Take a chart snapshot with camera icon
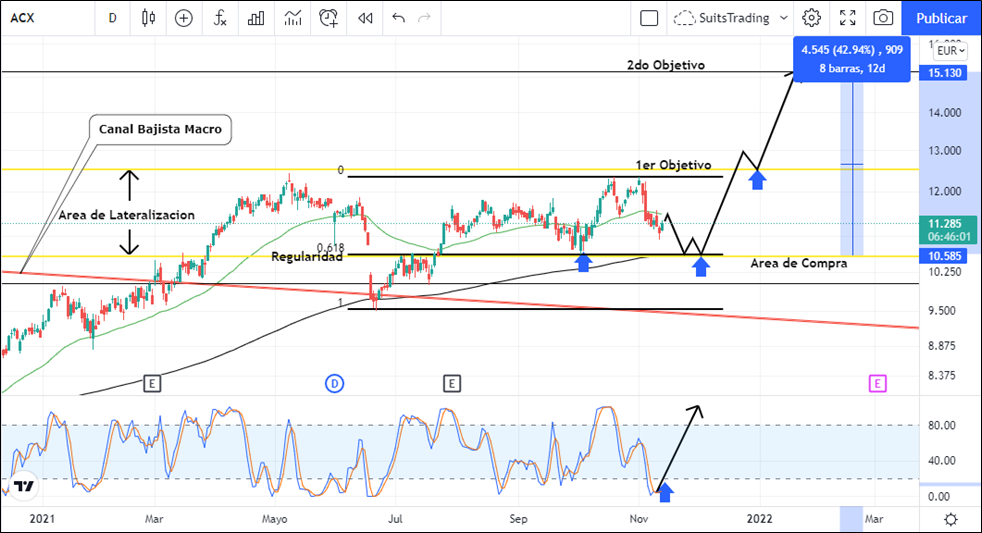Screen dimensions: 982x533 [883, 18]
